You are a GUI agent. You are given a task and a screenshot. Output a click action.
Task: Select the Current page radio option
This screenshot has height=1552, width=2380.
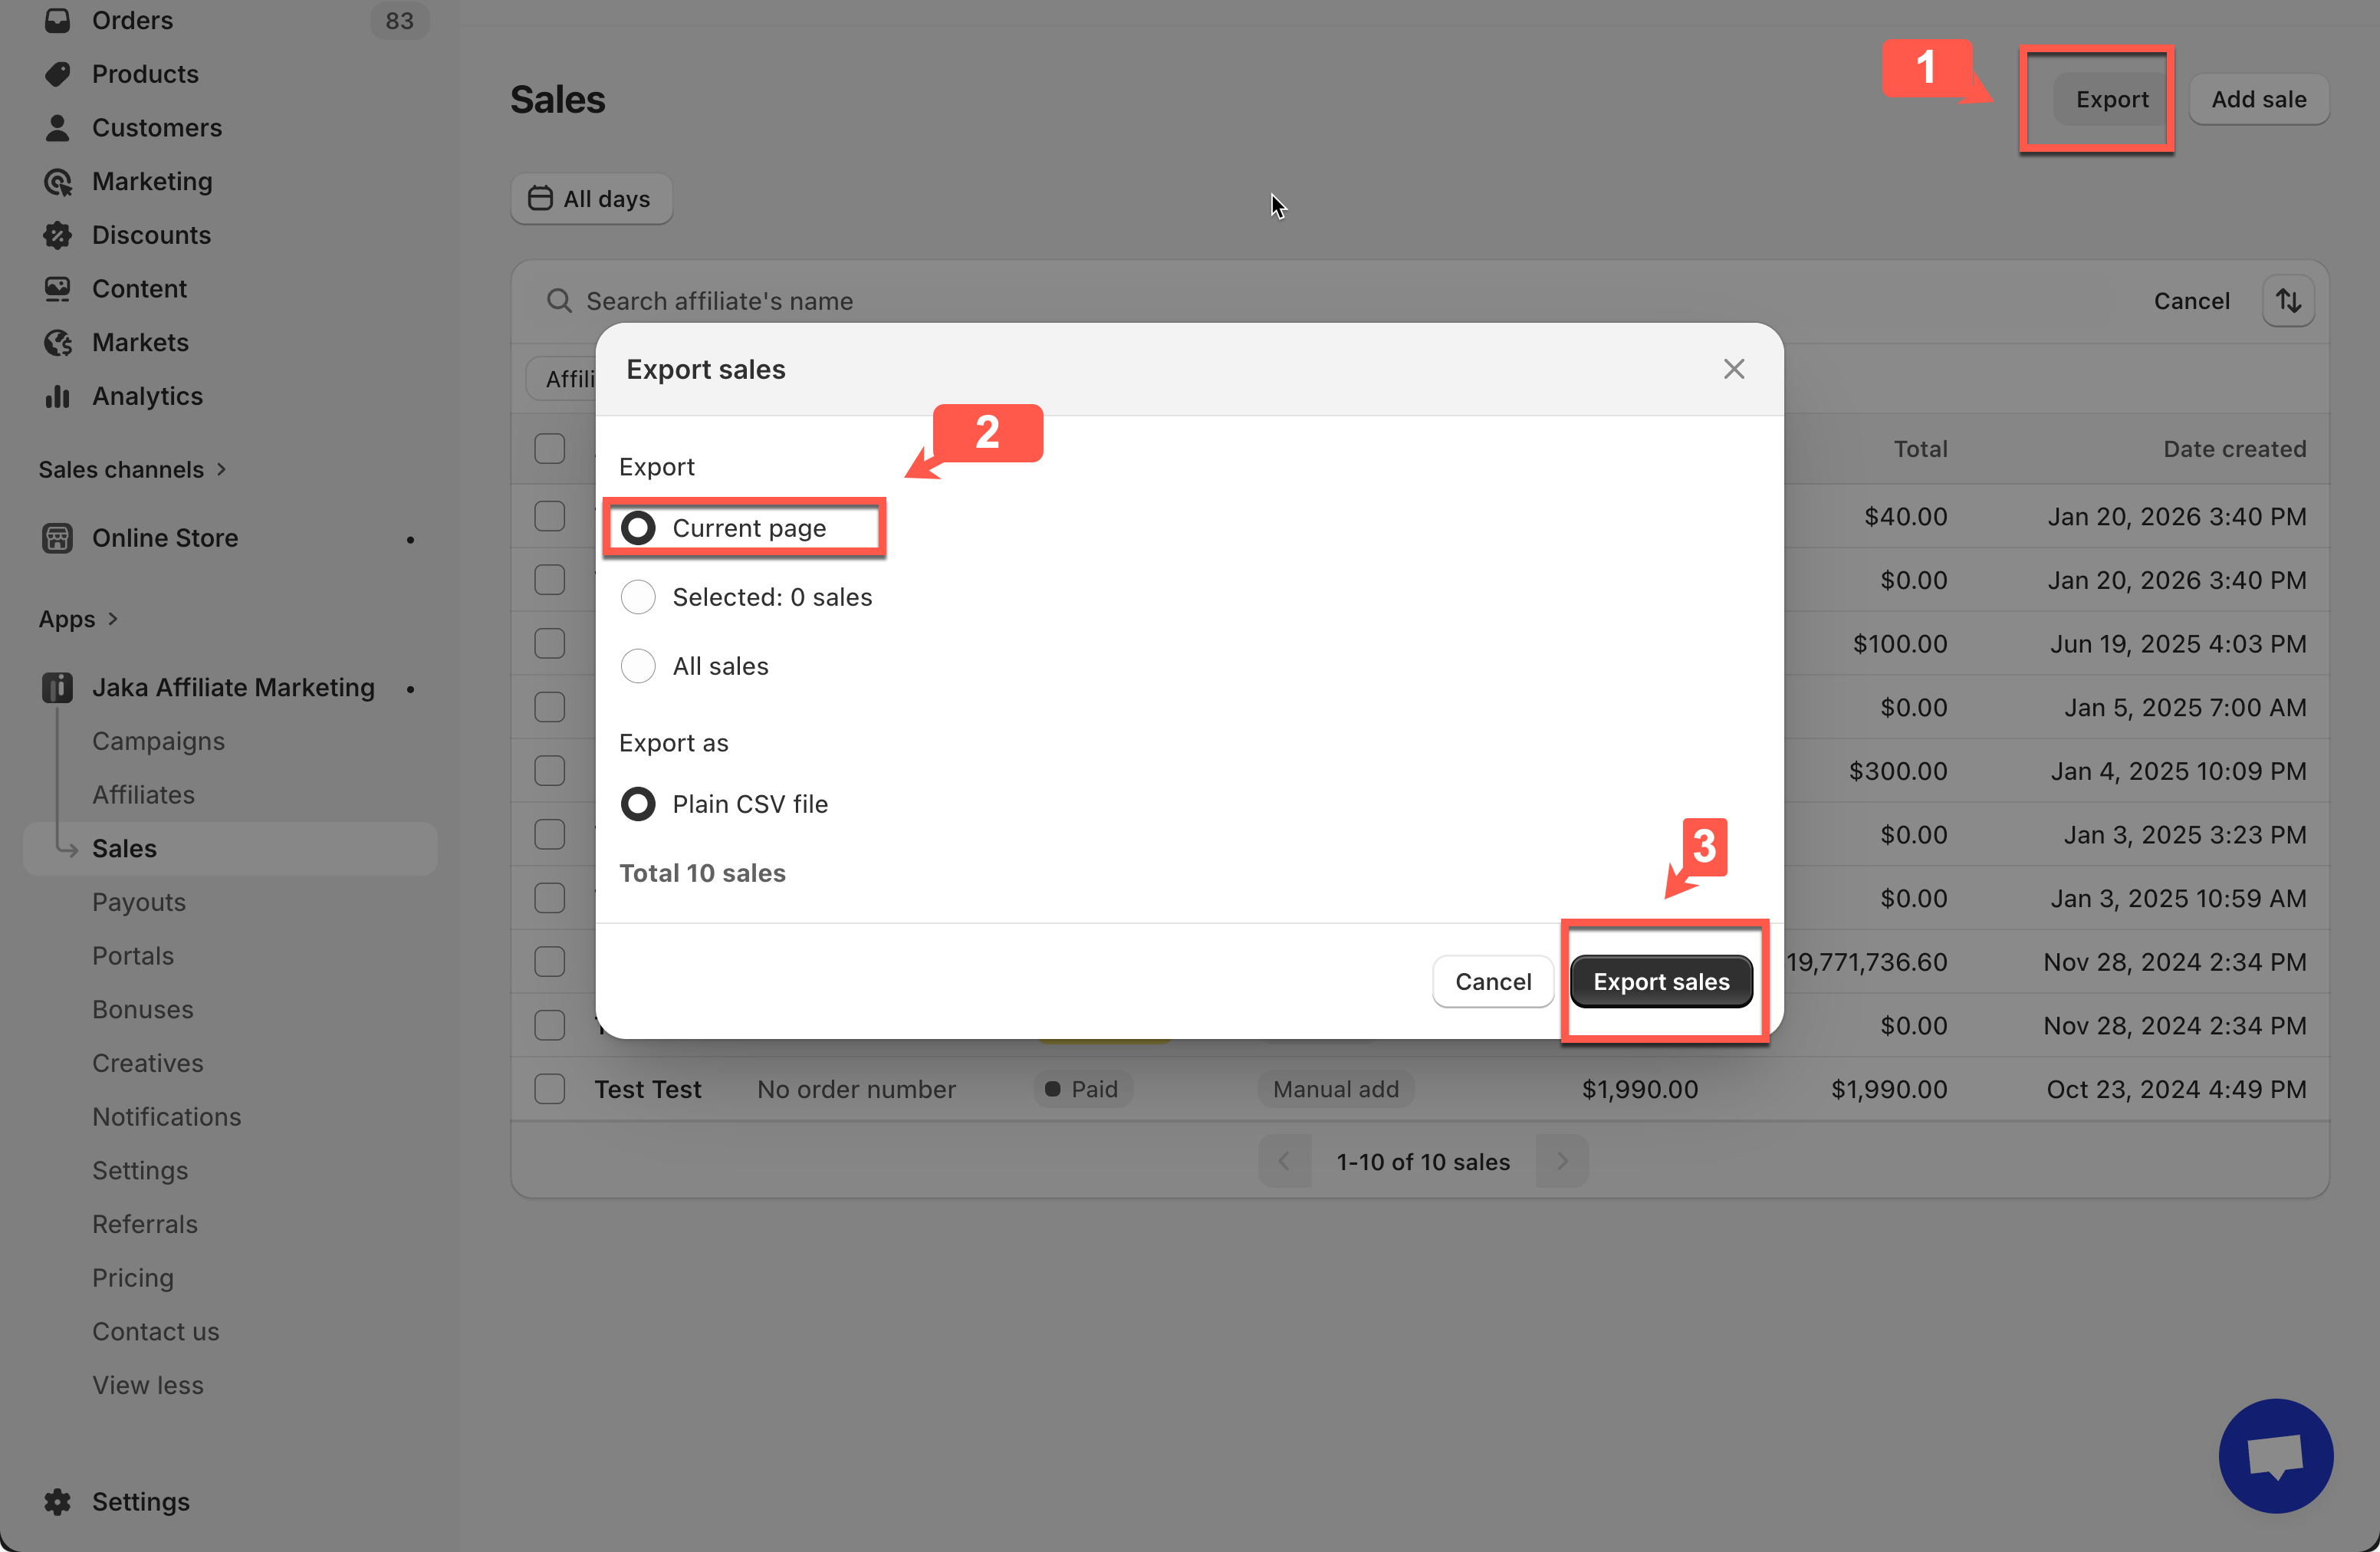pos(638,528)
